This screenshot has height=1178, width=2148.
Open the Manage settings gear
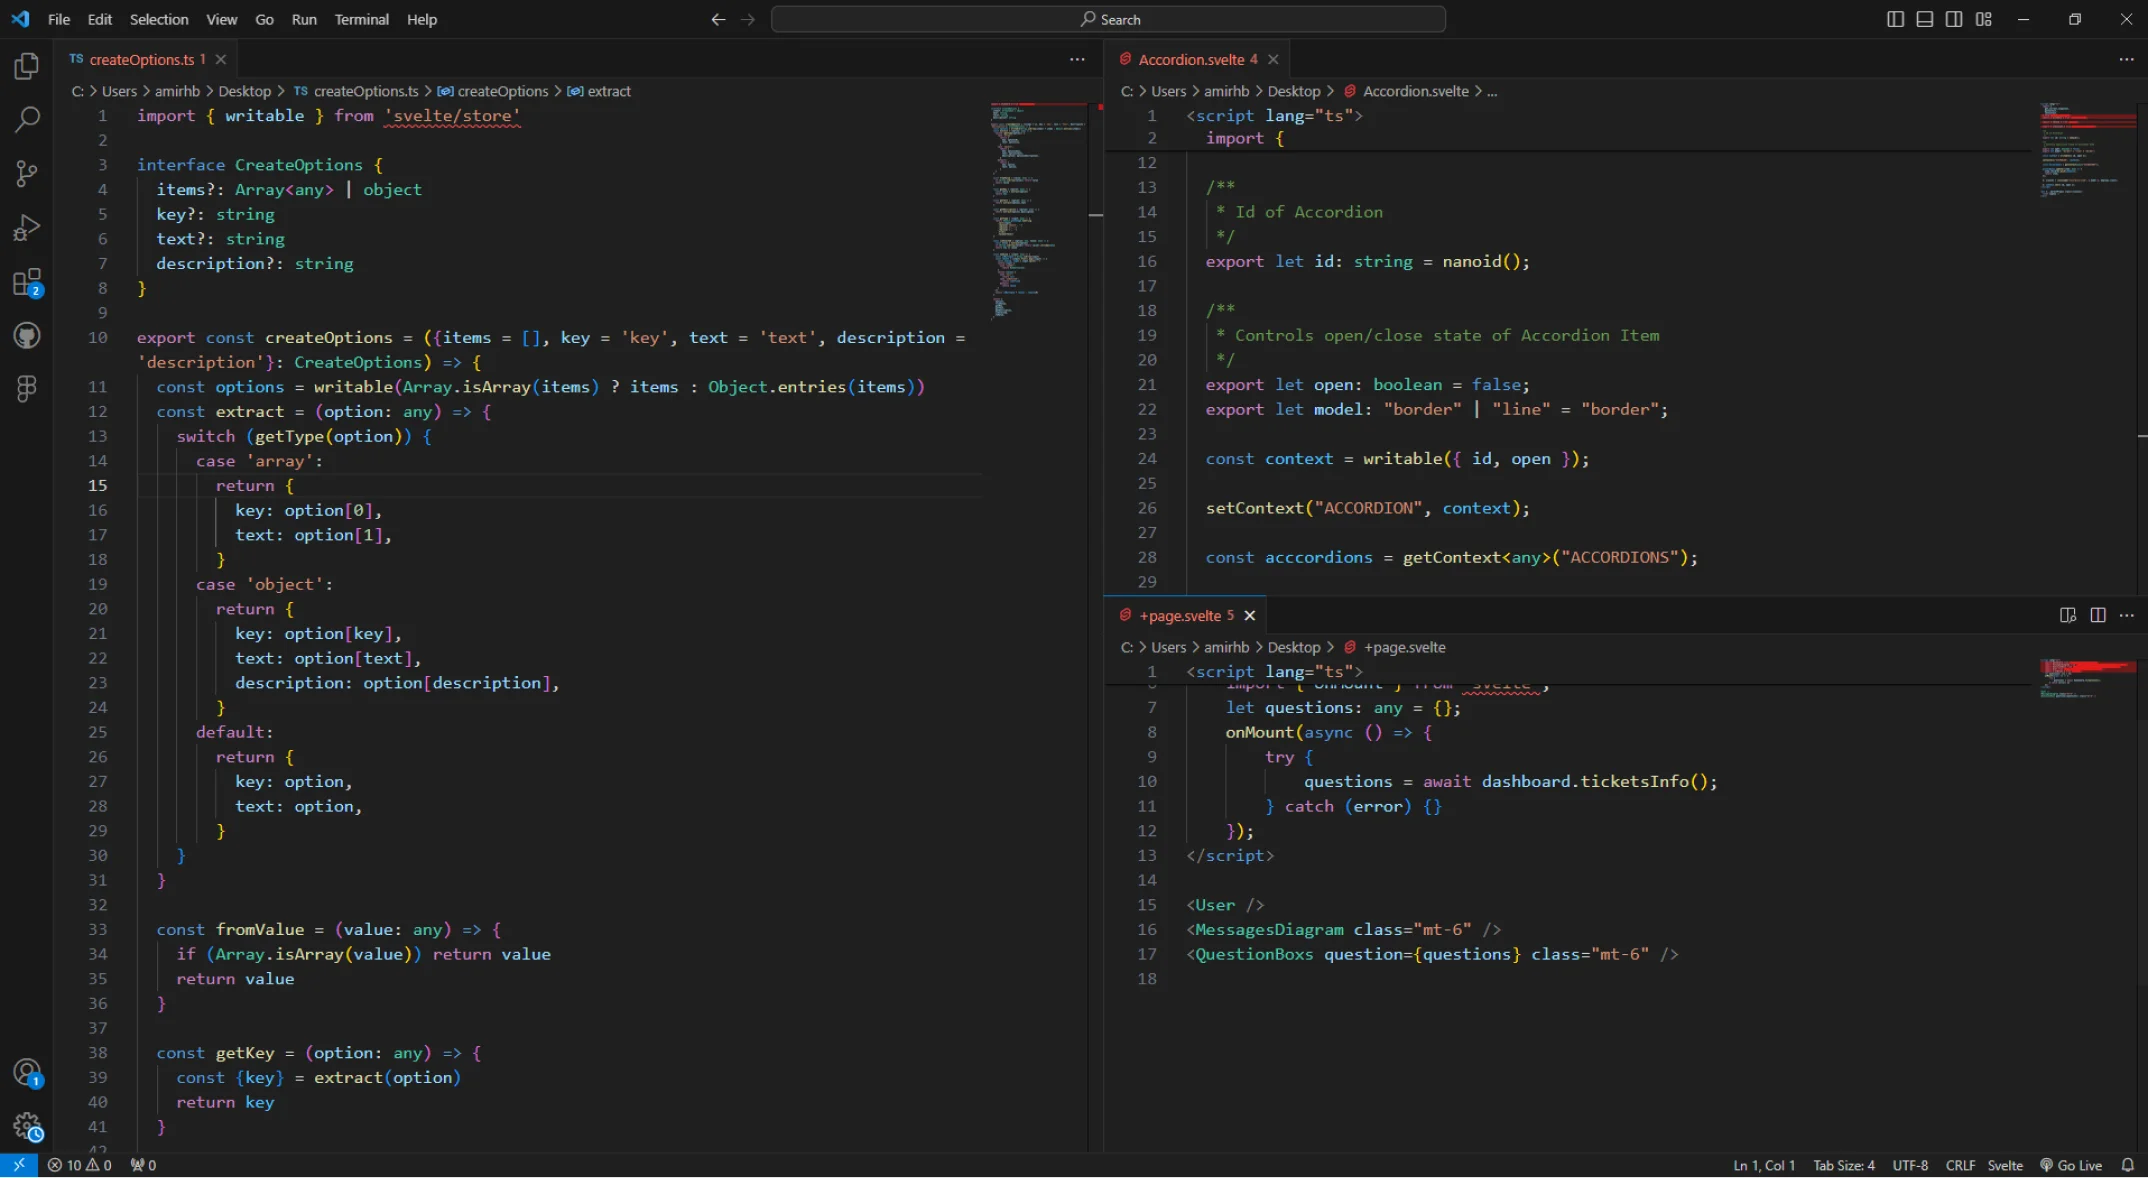coord(27,1127)
